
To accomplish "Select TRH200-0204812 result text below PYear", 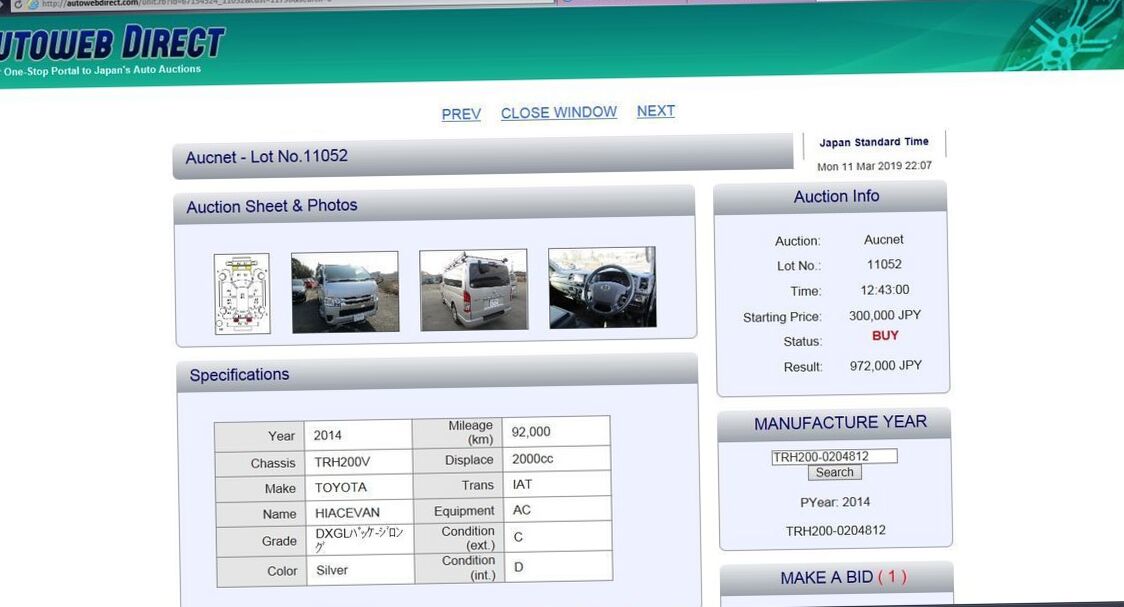I will [835, 531].
